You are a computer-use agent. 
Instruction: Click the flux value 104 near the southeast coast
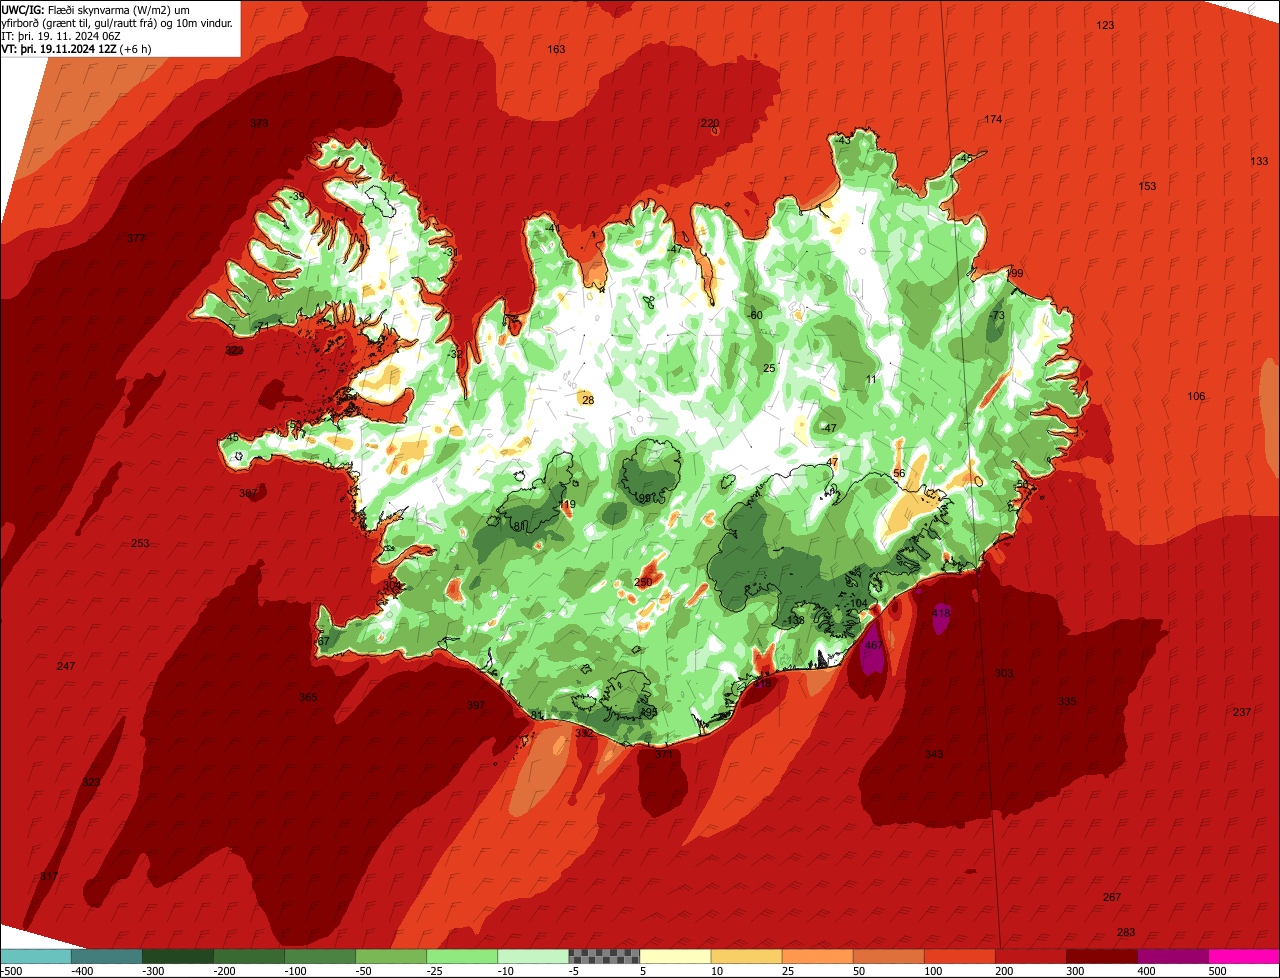859,603
